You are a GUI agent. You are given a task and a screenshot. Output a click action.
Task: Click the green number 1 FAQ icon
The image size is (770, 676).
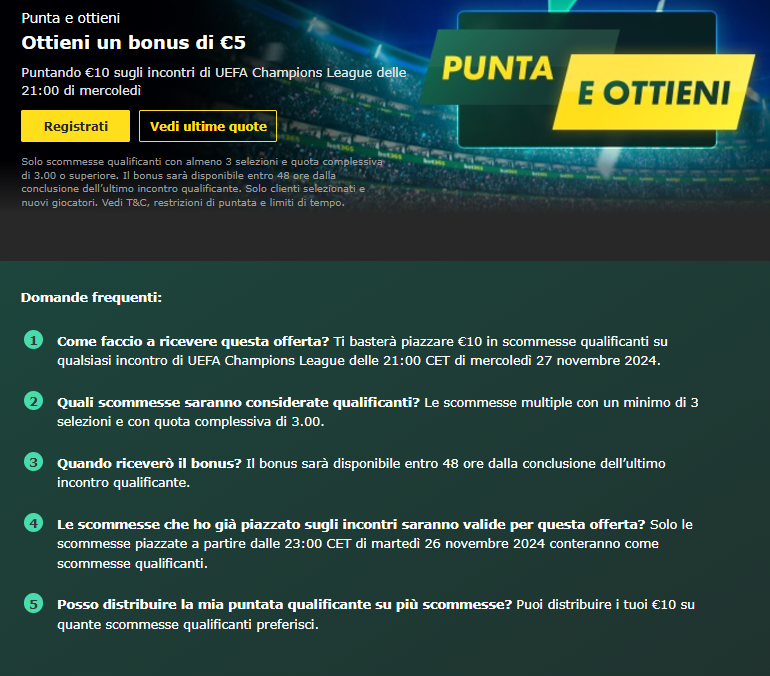tap(33, 340)
